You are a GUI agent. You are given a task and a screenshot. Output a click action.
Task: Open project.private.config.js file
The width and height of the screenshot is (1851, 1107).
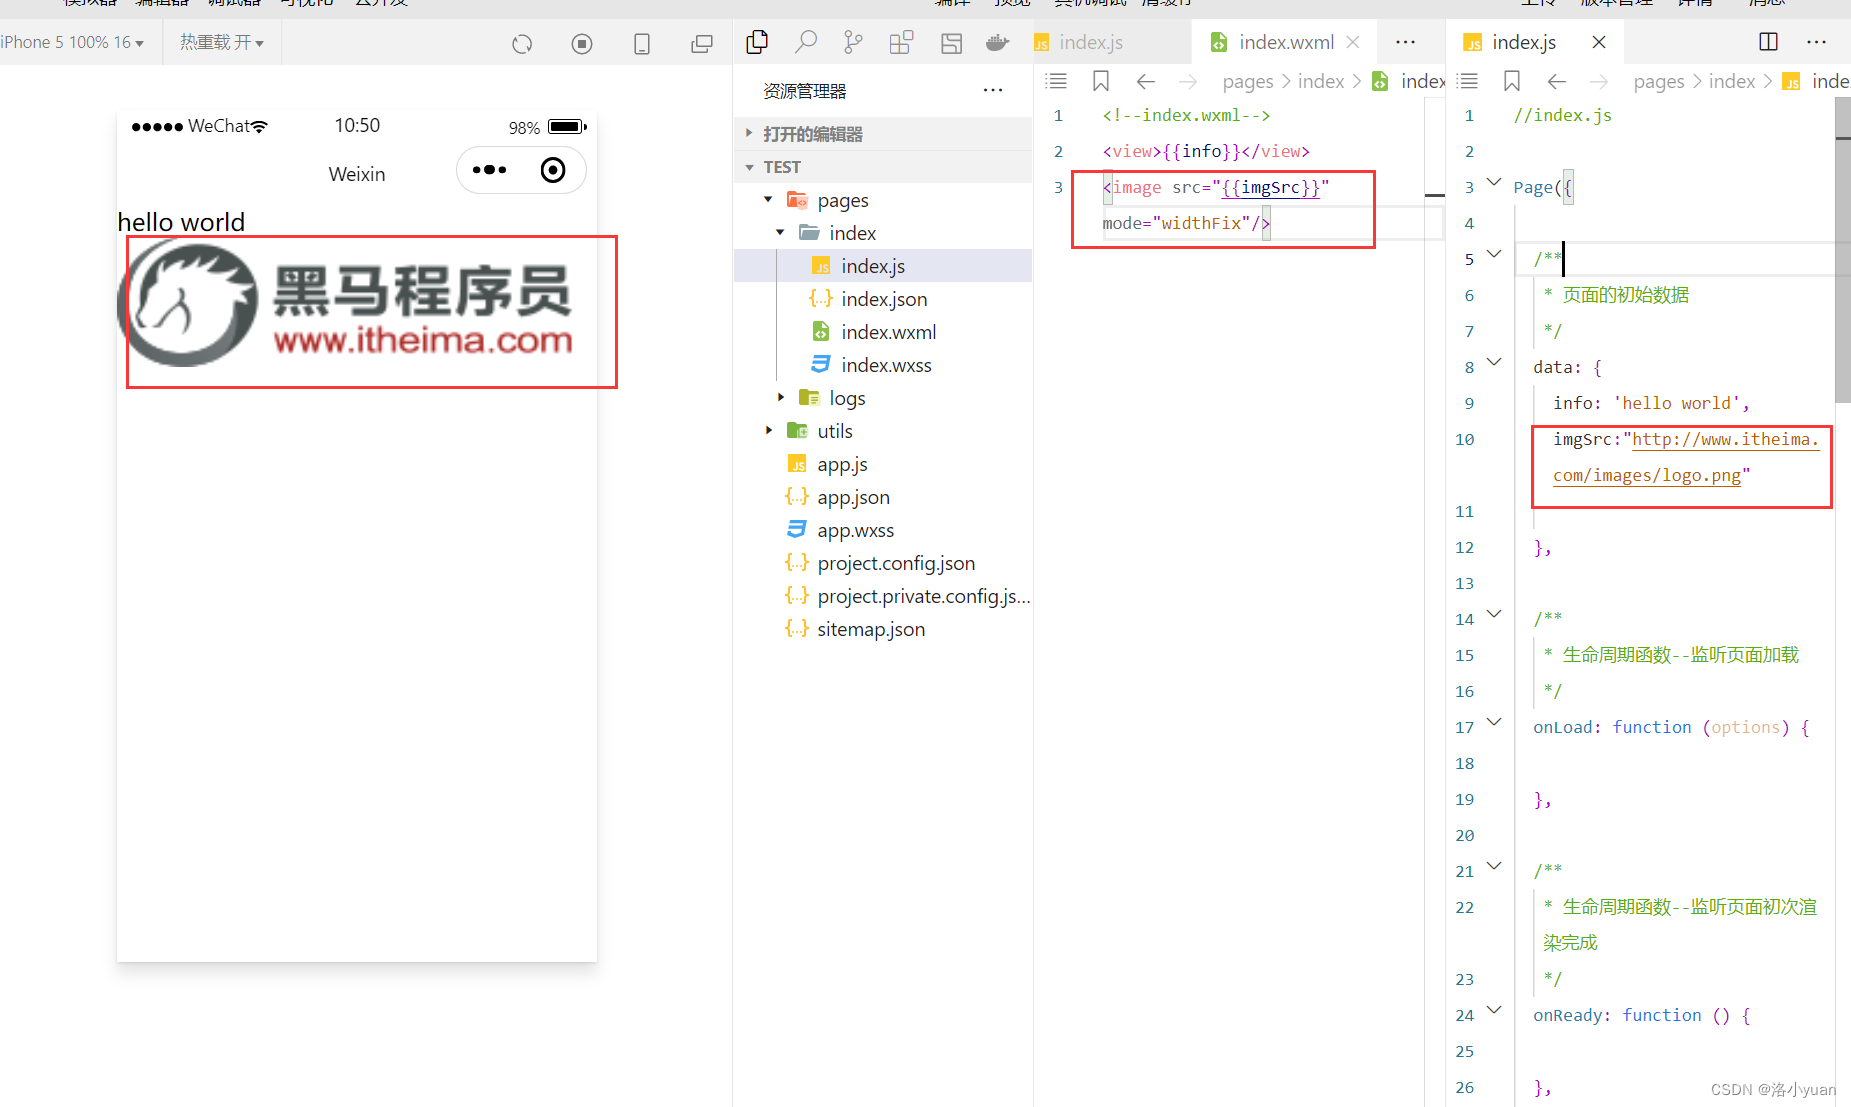click(x=883, y=596)
